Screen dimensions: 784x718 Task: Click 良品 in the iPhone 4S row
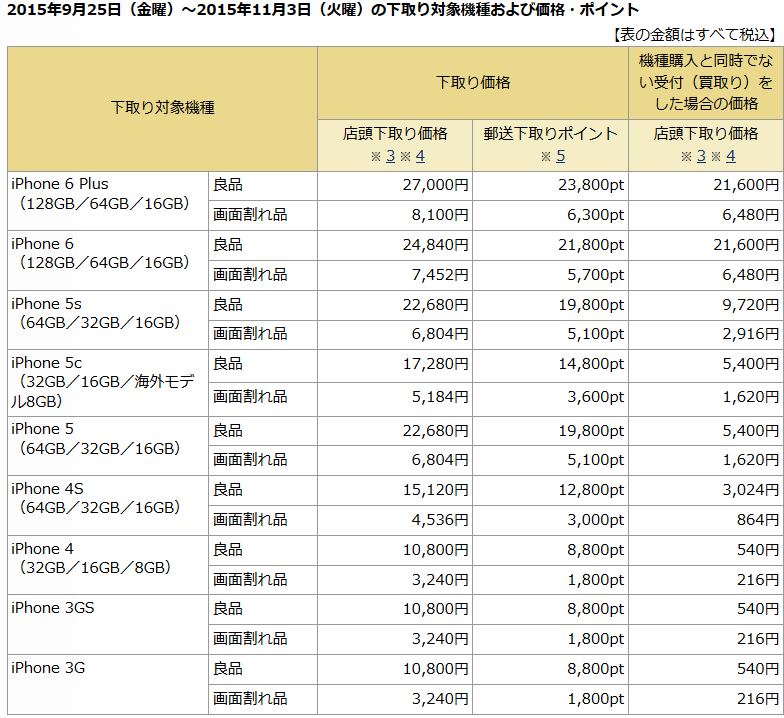228,490
